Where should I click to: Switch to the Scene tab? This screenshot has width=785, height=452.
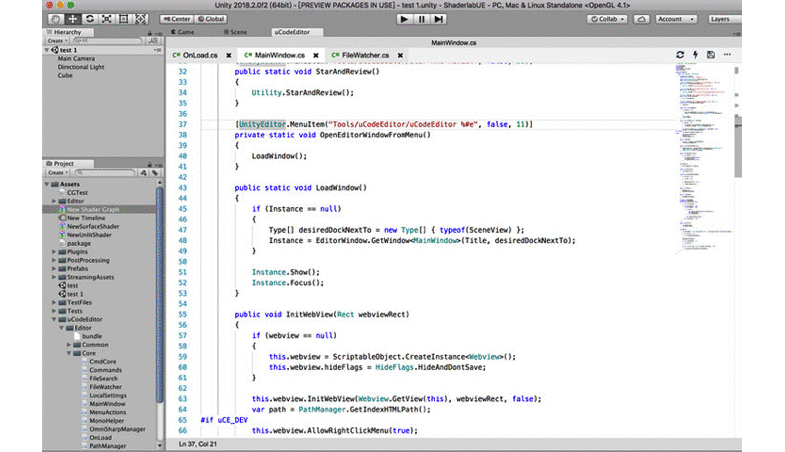pyautogui.click(x=235, y=32)
